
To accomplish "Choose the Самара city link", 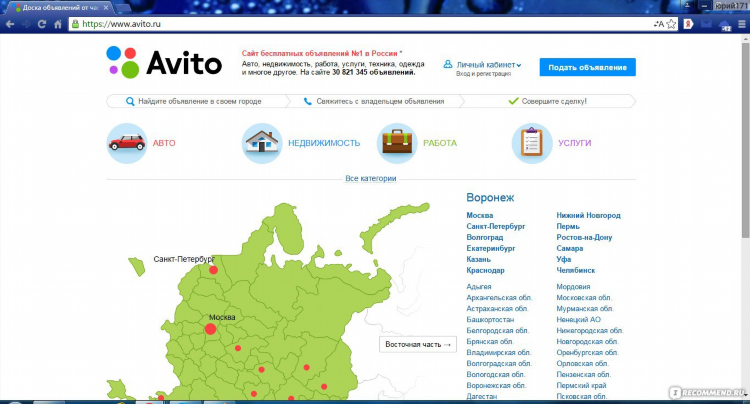I will click(x=570, y=248).
